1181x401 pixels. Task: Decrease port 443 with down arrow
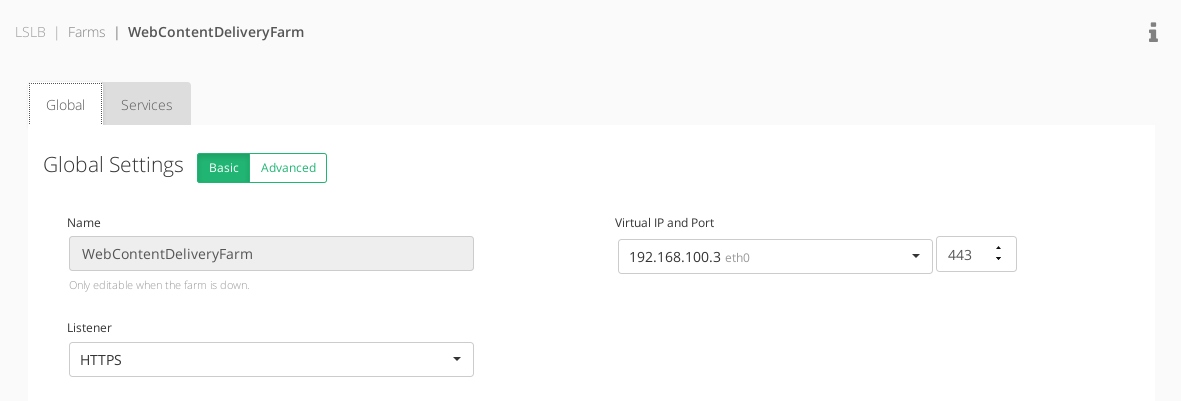point(998,259)
